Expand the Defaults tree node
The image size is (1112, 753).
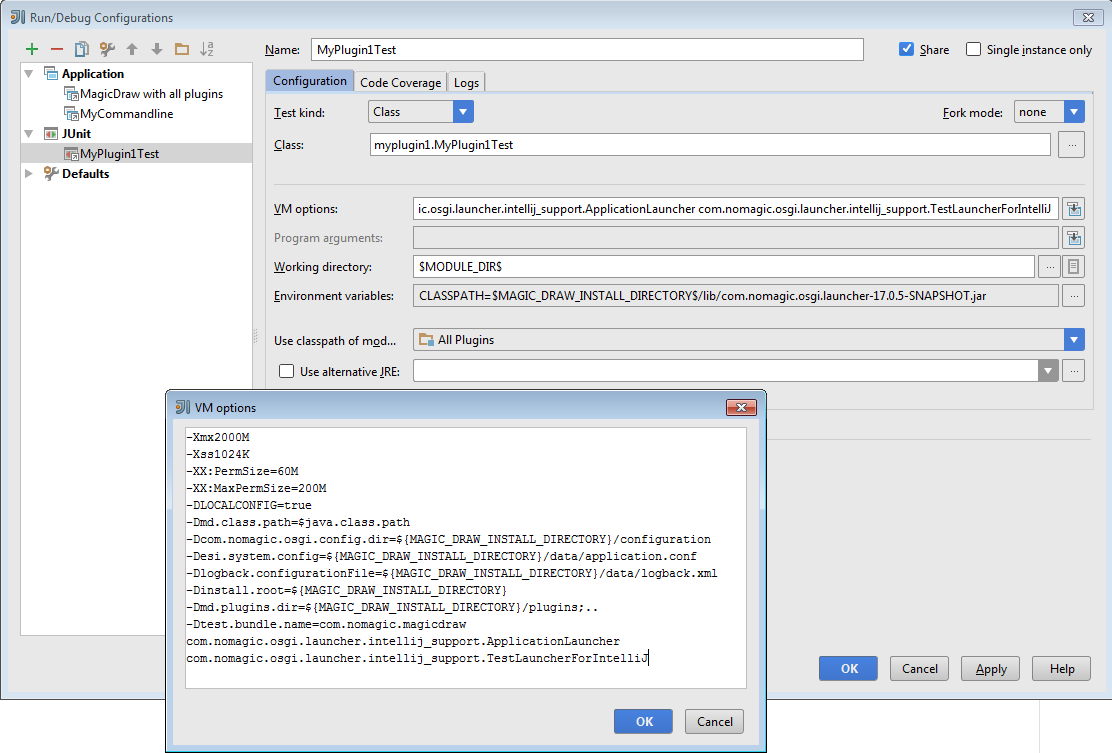(x=29, y=174)
